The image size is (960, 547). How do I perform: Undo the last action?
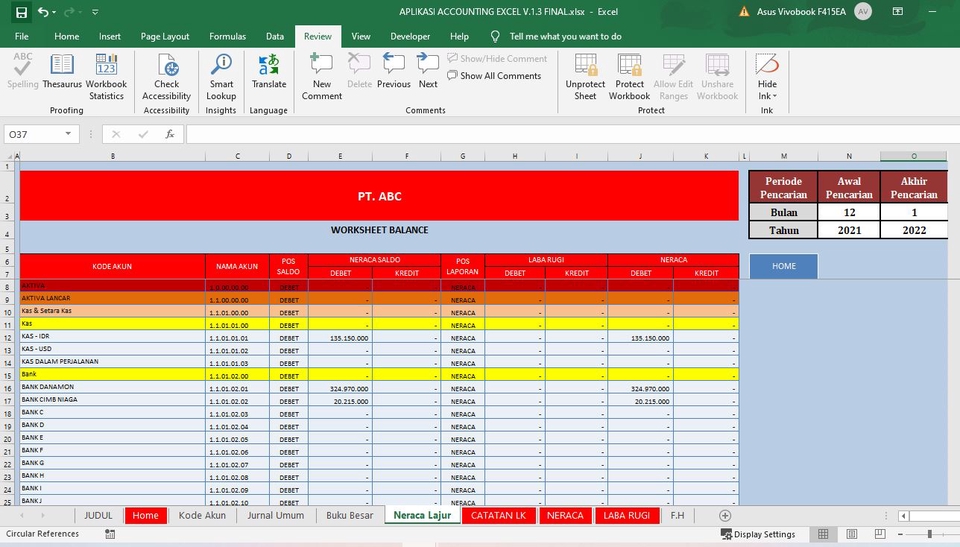point(43,12)
